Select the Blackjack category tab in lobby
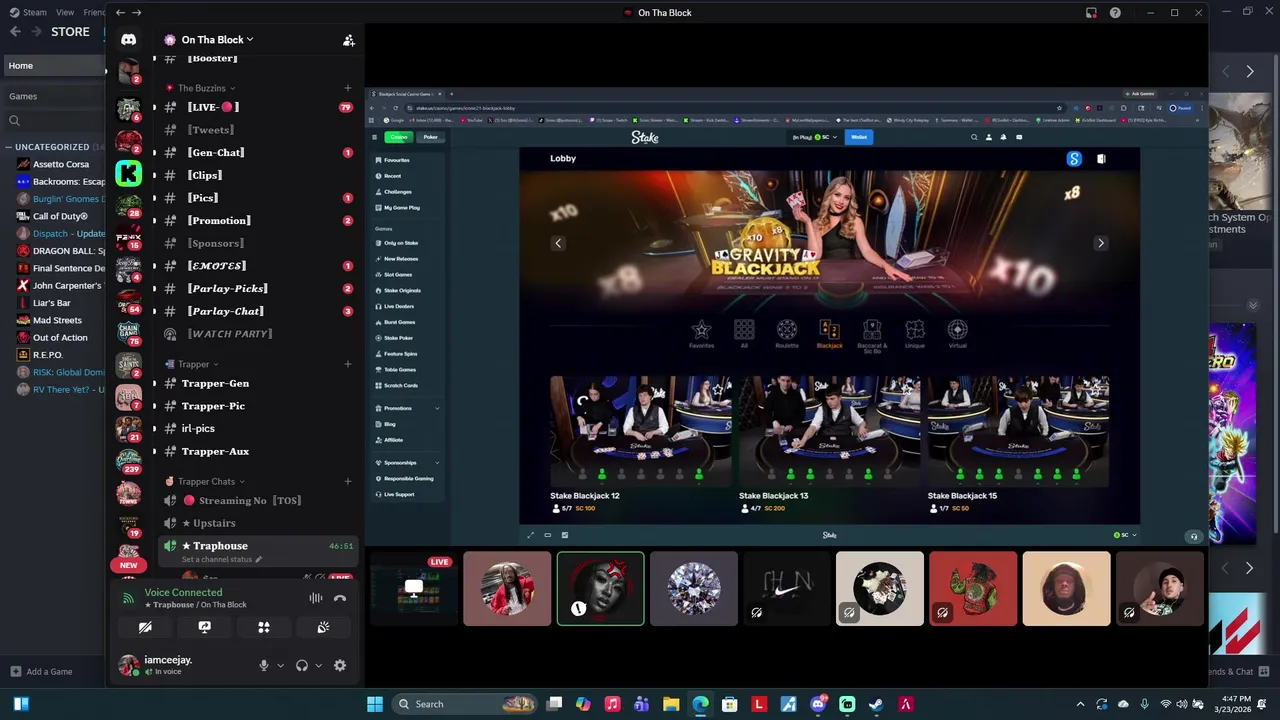This screenshot has width=1280, height=720. 829,334
